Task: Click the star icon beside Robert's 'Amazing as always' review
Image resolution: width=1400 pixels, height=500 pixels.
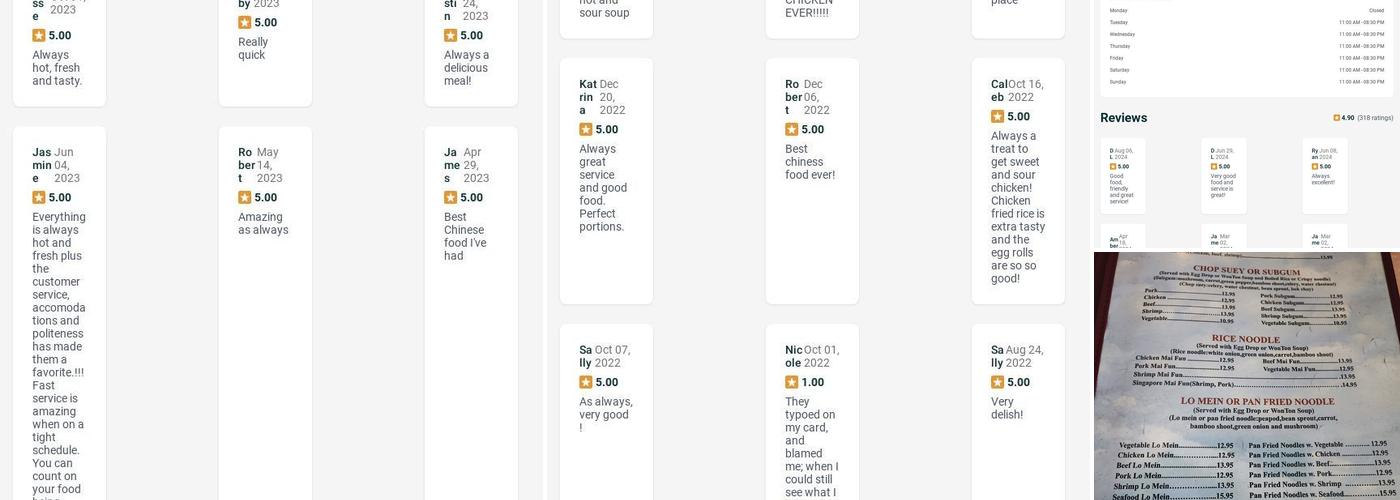Action: pos(245,198)
